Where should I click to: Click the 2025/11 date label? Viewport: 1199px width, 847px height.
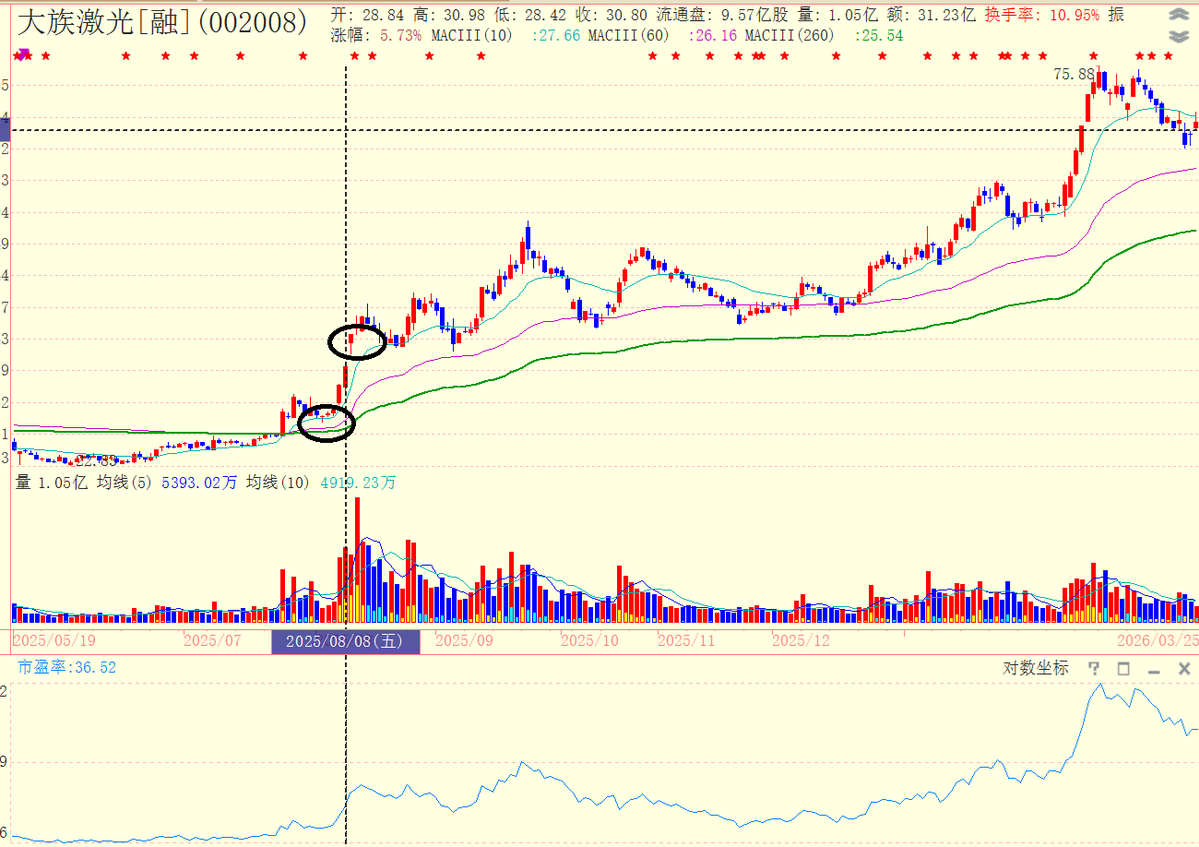pos(686,641)
